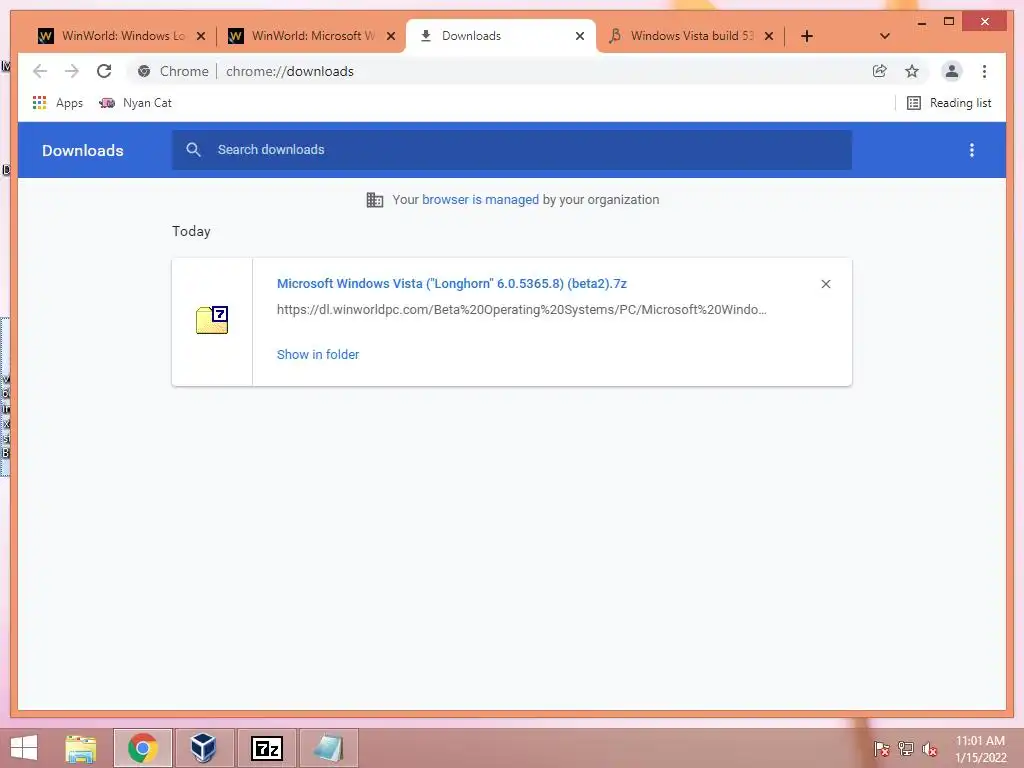The image size is (1024, 768).
Task: Bookmark this page with star icon
Action: (x=912, y=71)
